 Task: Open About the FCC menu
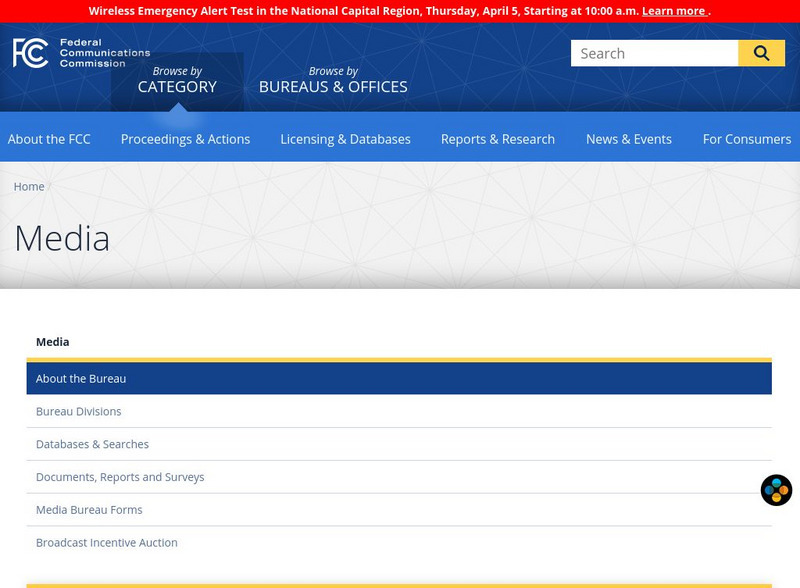(x=49, y=139)
